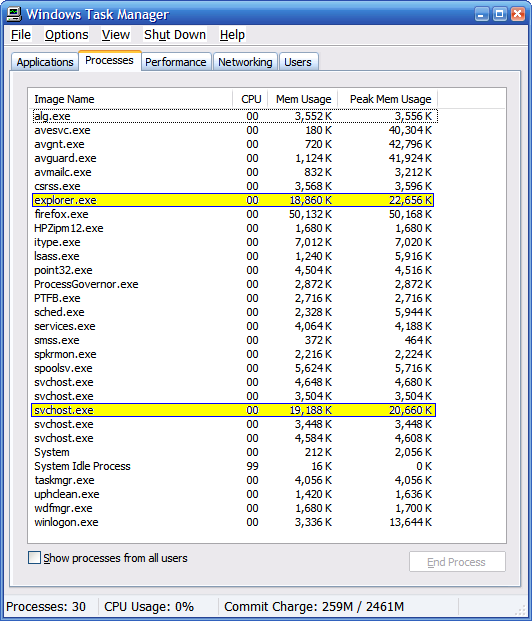The height and width of the screenshot is (621, 532).
Task: Open the File menu
Action: pyautogui.click(x=21, y=35)
